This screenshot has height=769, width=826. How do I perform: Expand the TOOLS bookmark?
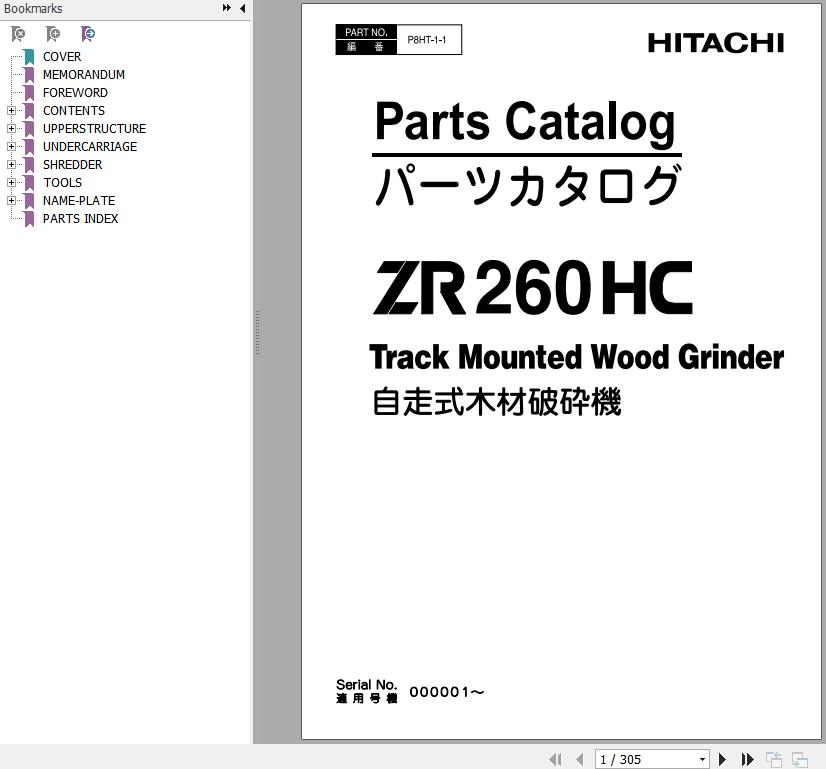[11, 183]
